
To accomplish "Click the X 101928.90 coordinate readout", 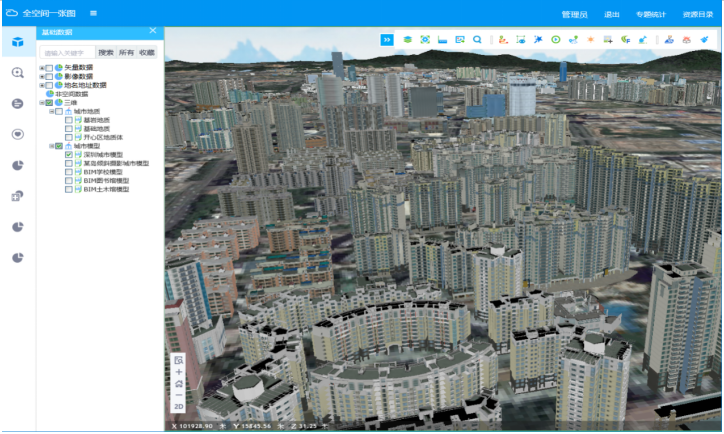I will click(192, 426).
